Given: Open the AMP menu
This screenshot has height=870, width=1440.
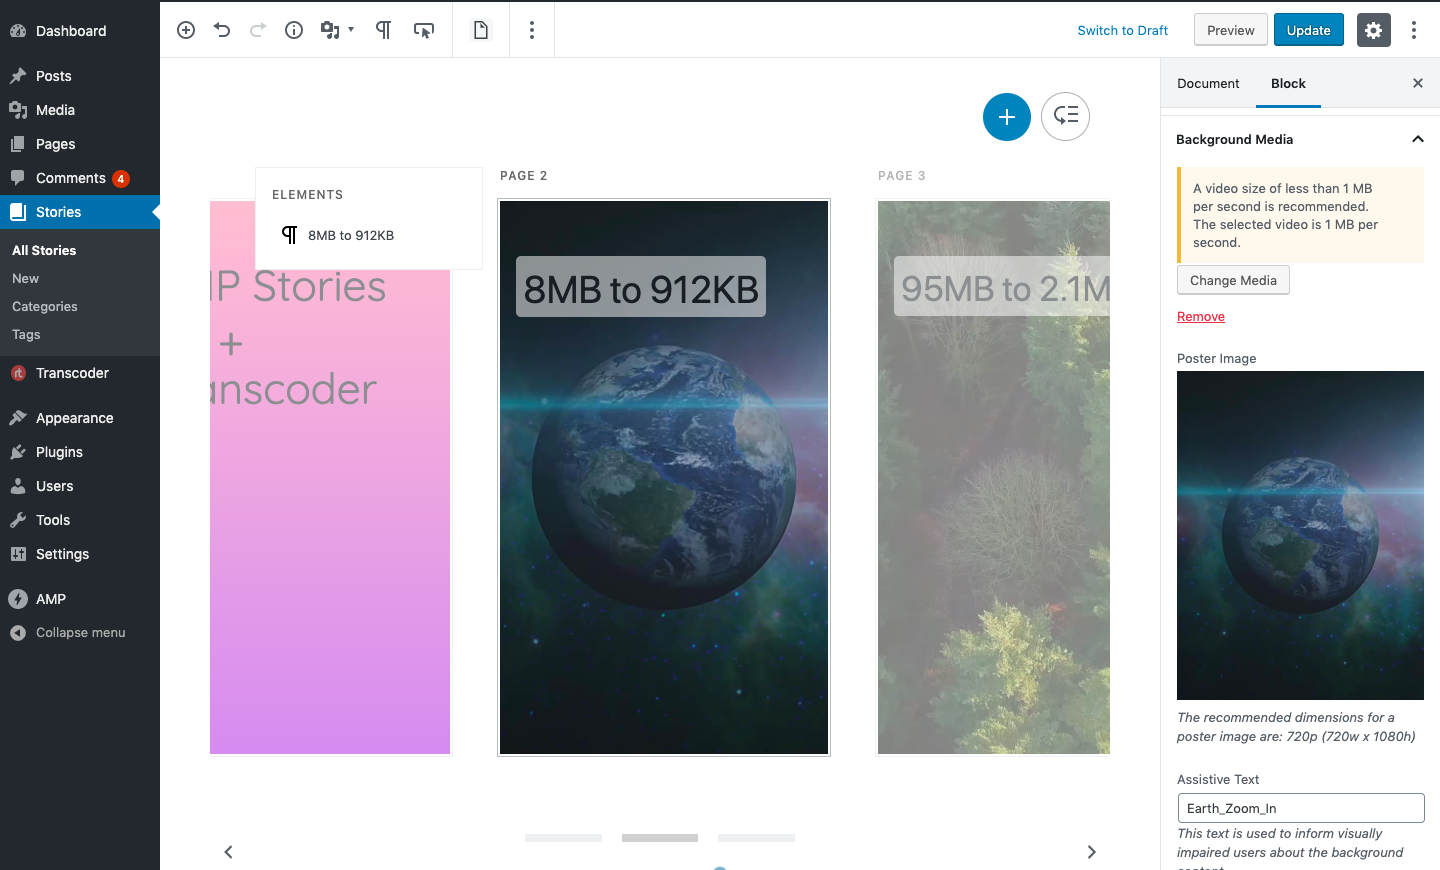Looking at the screenshot, I should click(80, 599).
